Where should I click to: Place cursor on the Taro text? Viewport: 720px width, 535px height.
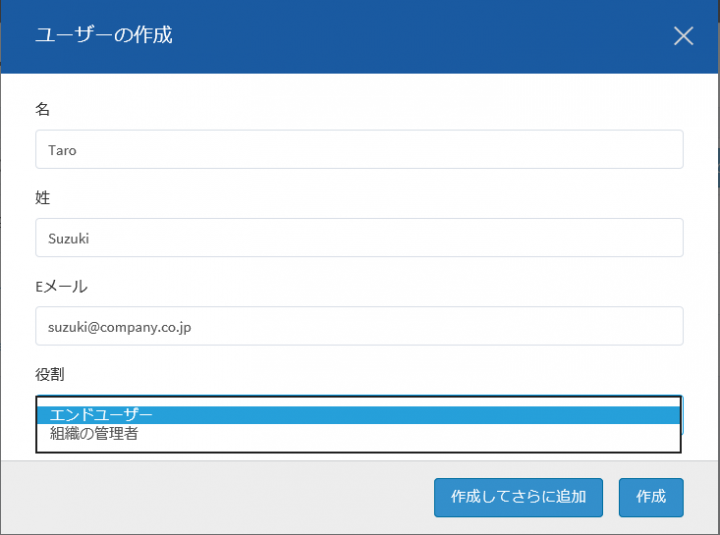click(62, 149)
